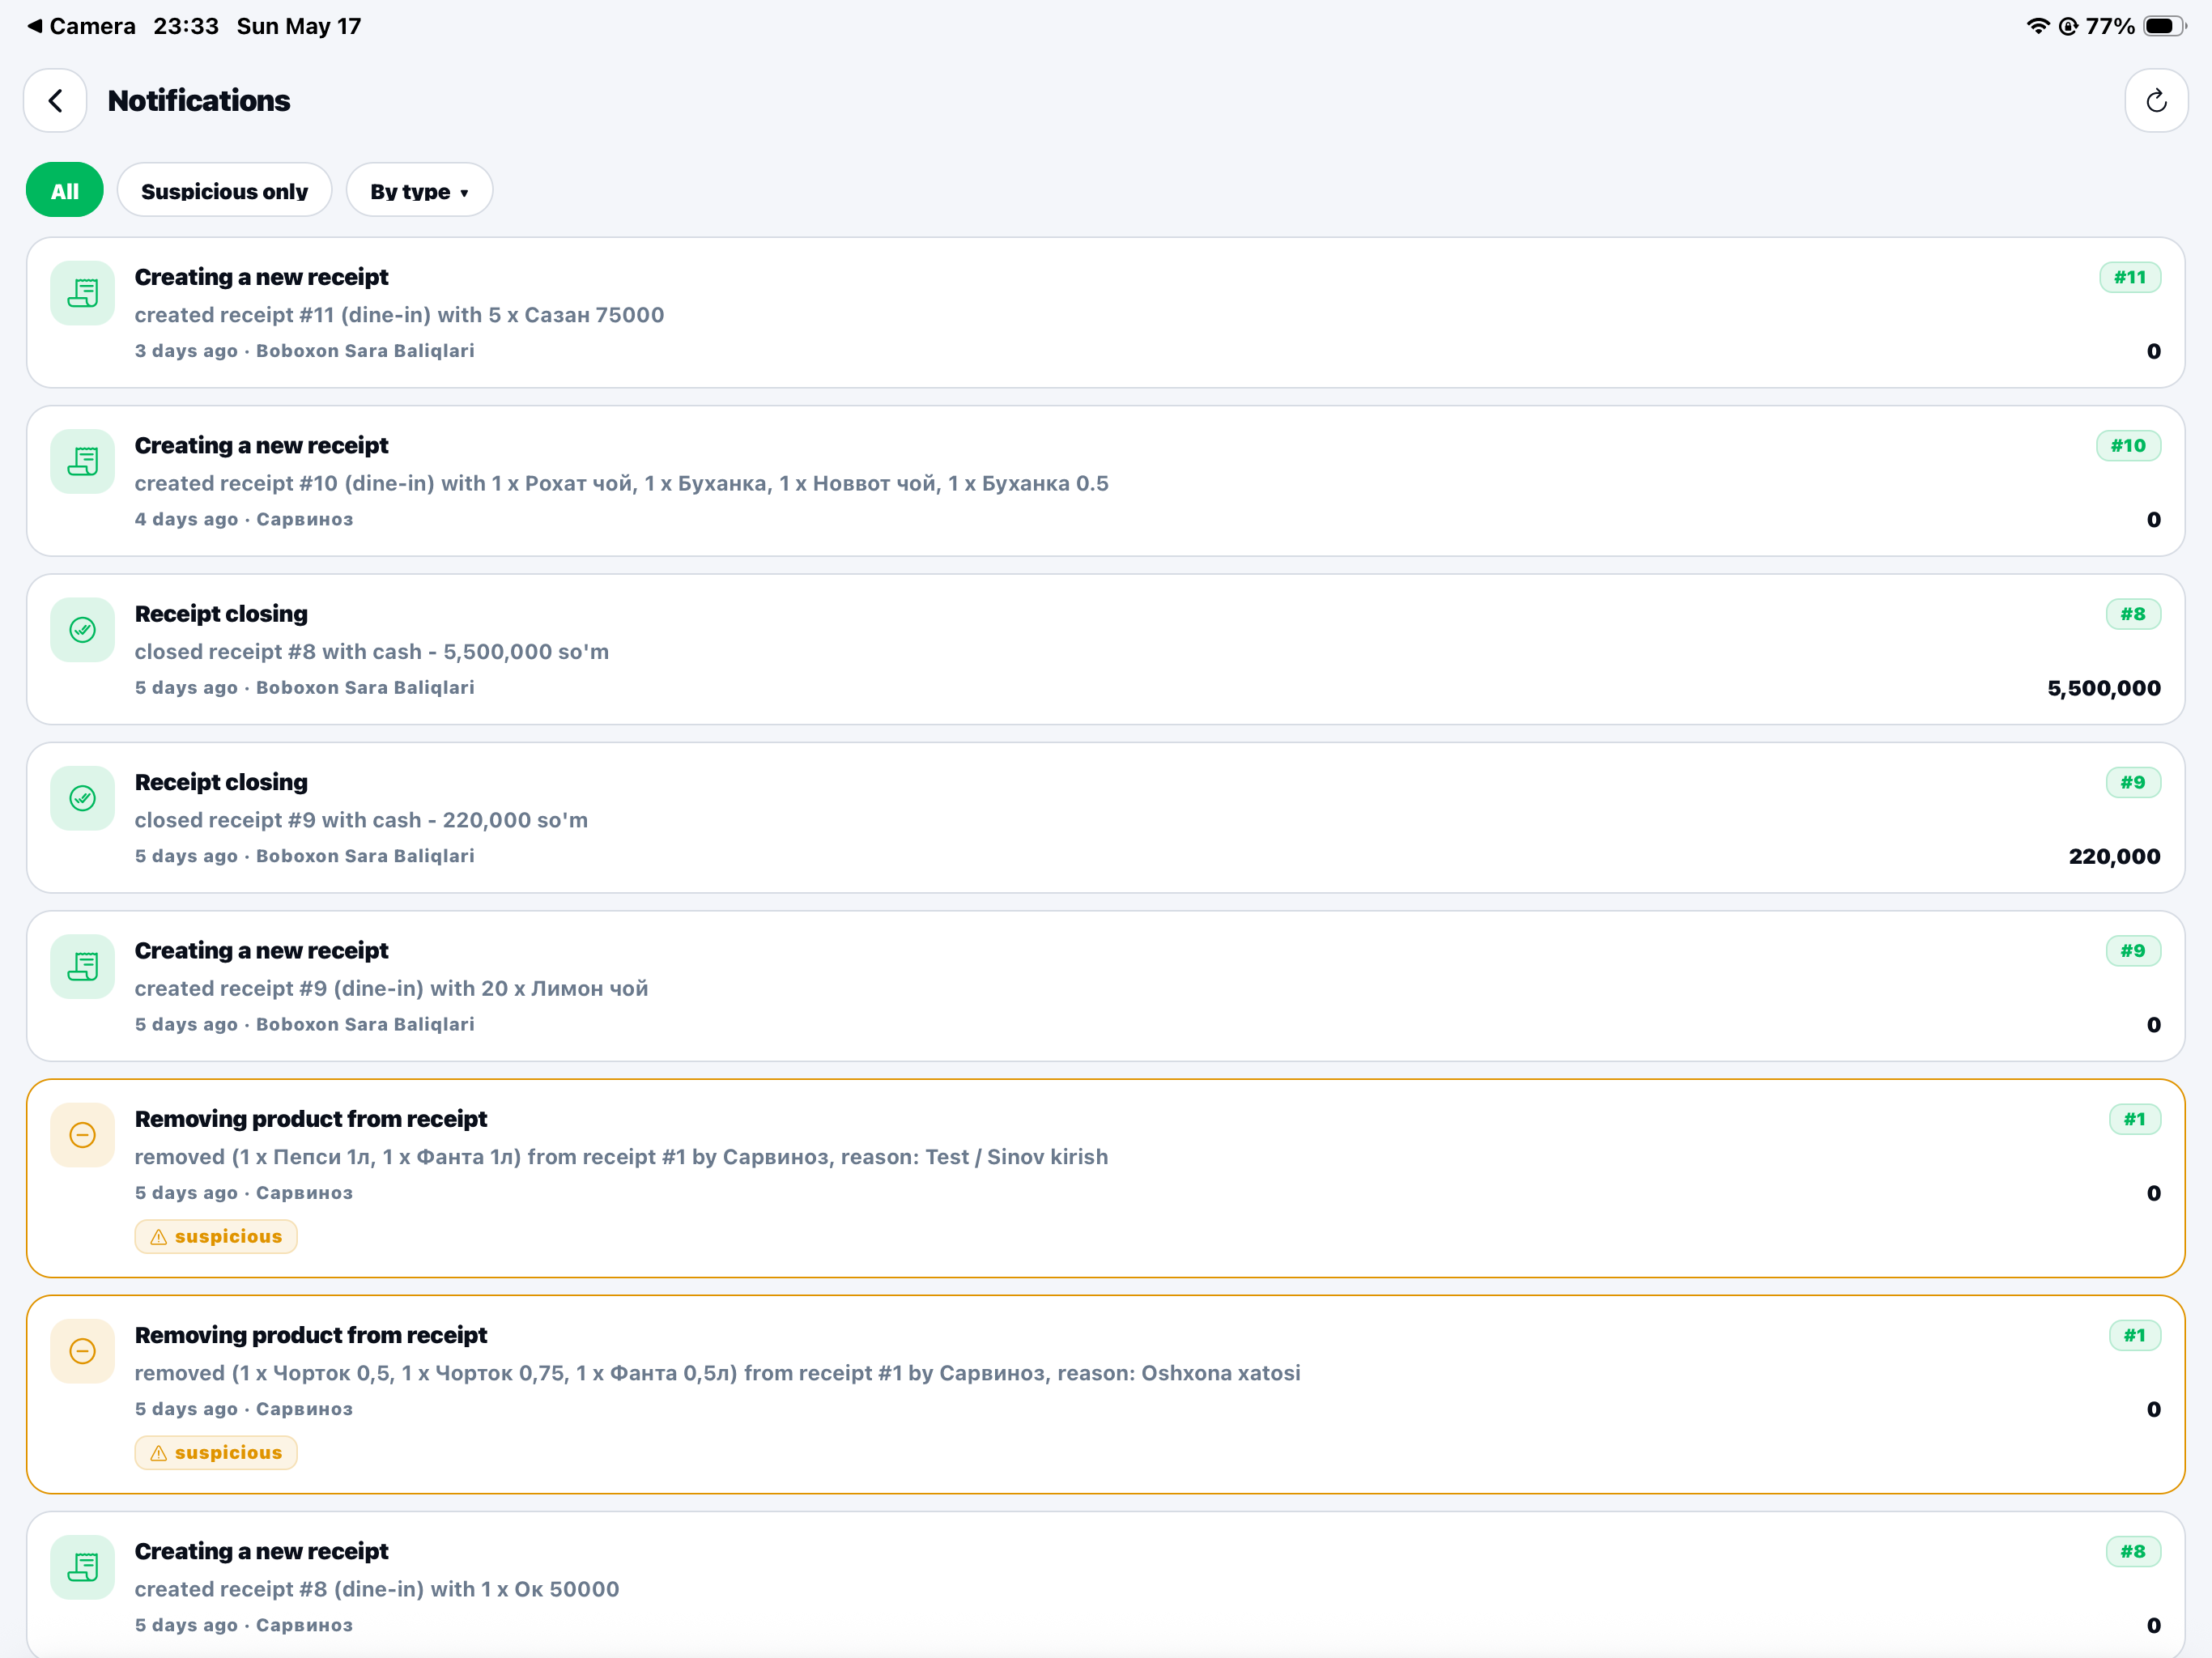Screen dimensions: 2212x1658
Task: Tap the orientation lock status icon
Action: [2068, 26]
